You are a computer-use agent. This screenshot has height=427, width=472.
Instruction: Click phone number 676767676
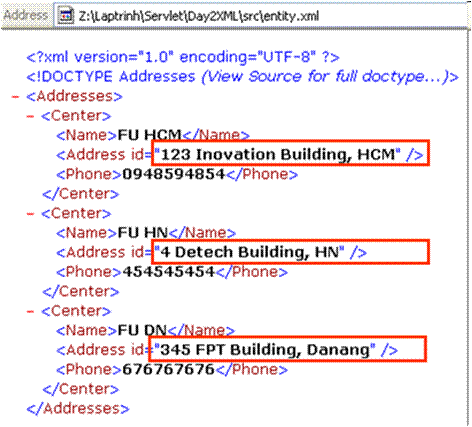coord(169,369)
